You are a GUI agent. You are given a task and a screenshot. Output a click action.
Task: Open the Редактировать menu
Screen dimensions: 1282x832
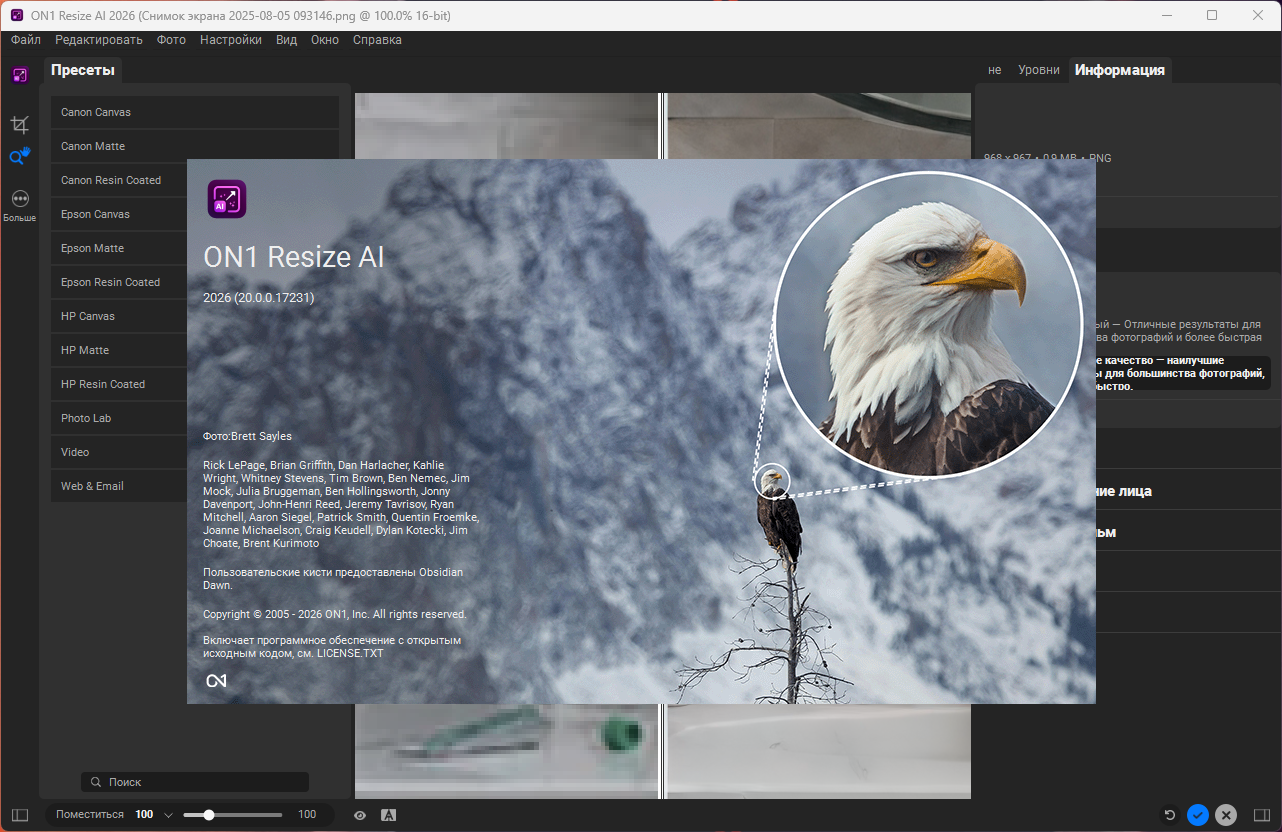[x=99, y=40]
